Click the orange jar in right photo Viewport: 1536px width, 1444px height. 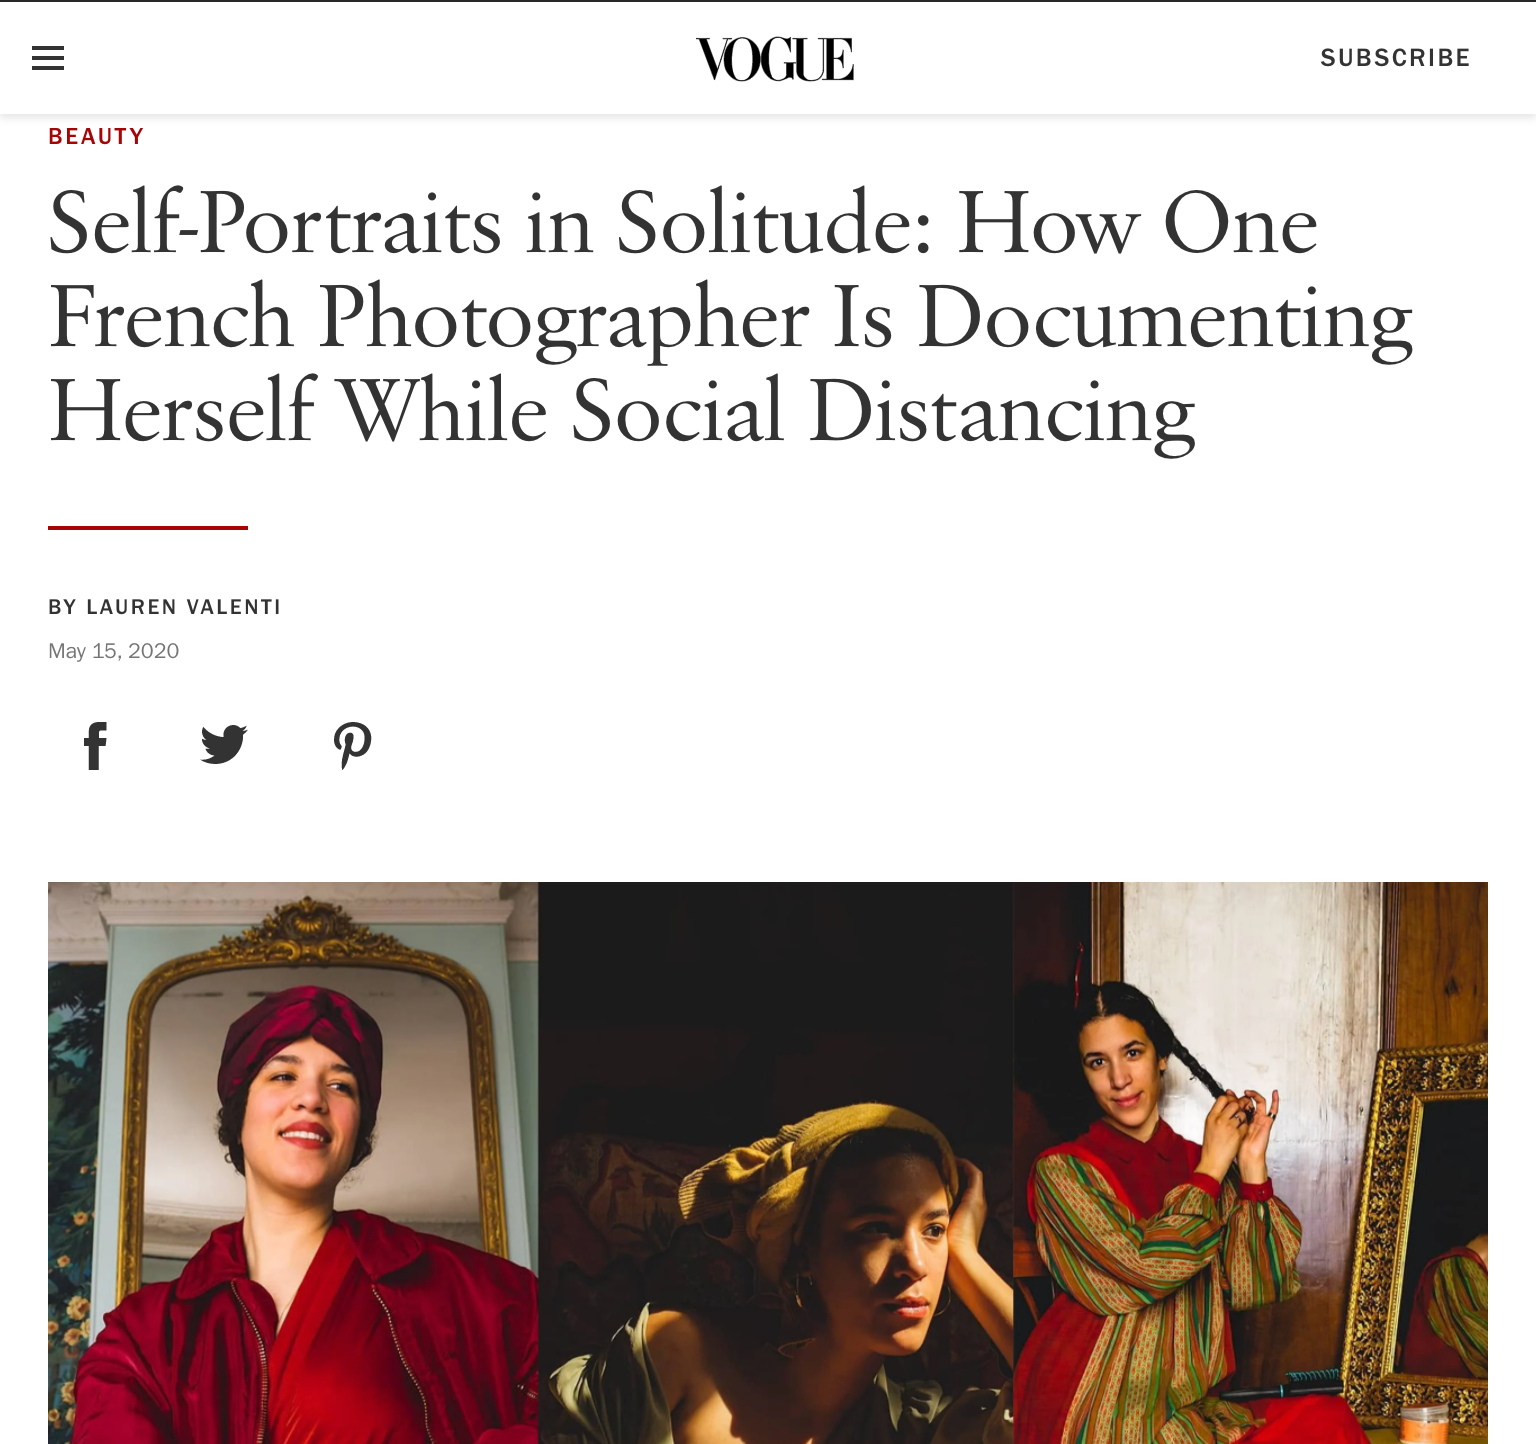[x=1423, y=1424]
